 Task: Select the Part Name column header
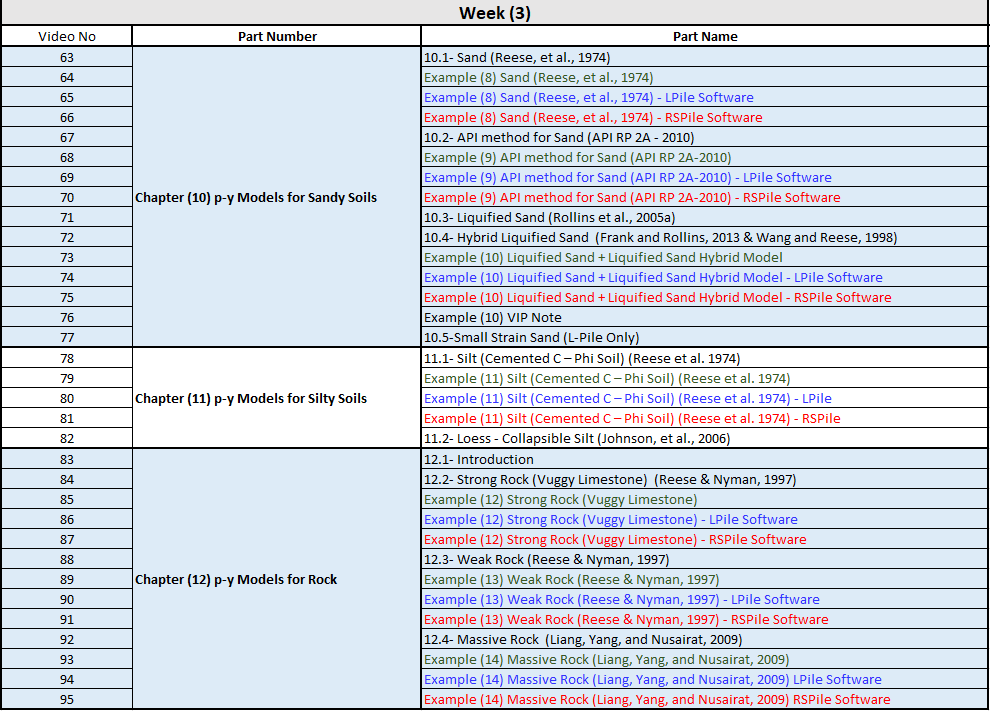(x=704, y=36)
